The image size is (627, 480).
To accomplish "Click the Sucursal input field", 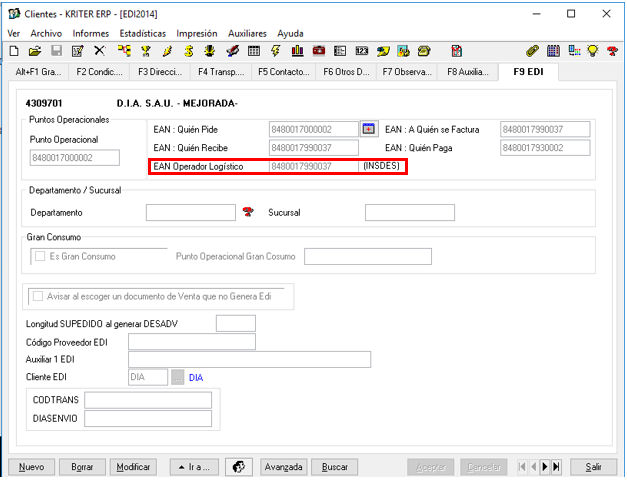I will click(410, 212).
